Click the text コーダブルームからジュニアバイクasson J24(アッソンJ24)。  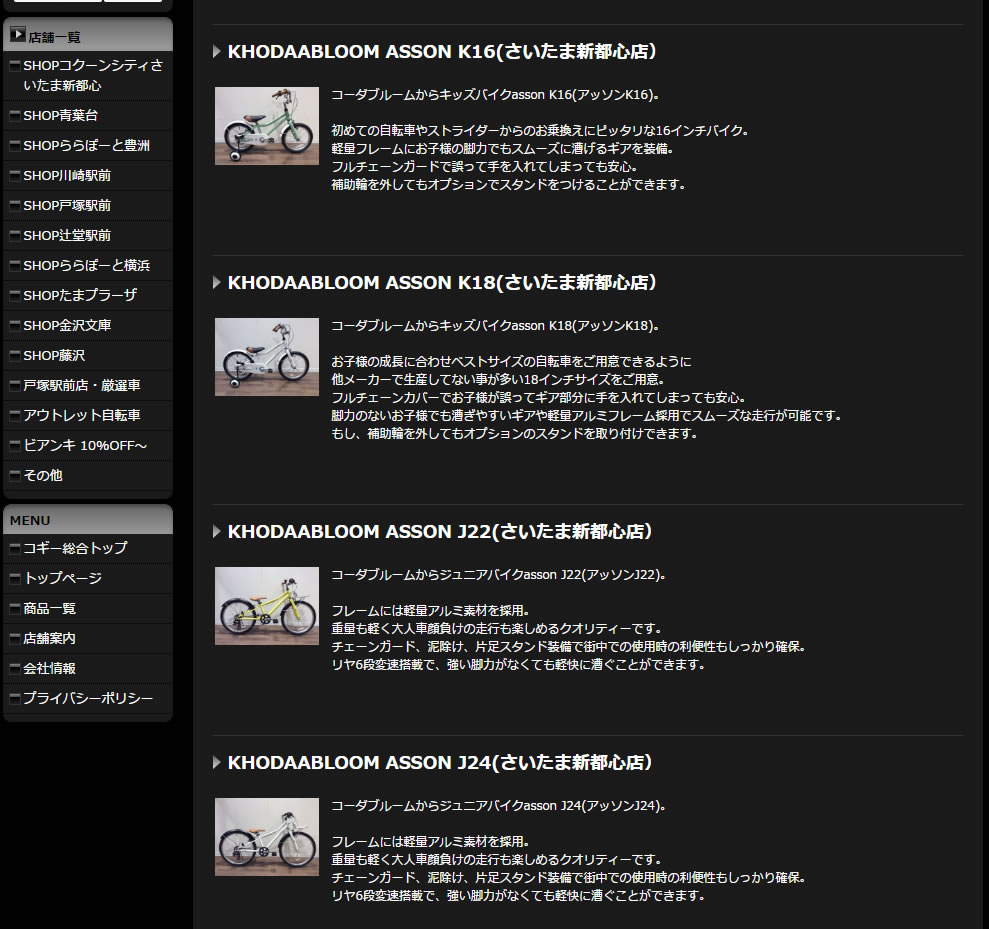click(x=498, y=805)
